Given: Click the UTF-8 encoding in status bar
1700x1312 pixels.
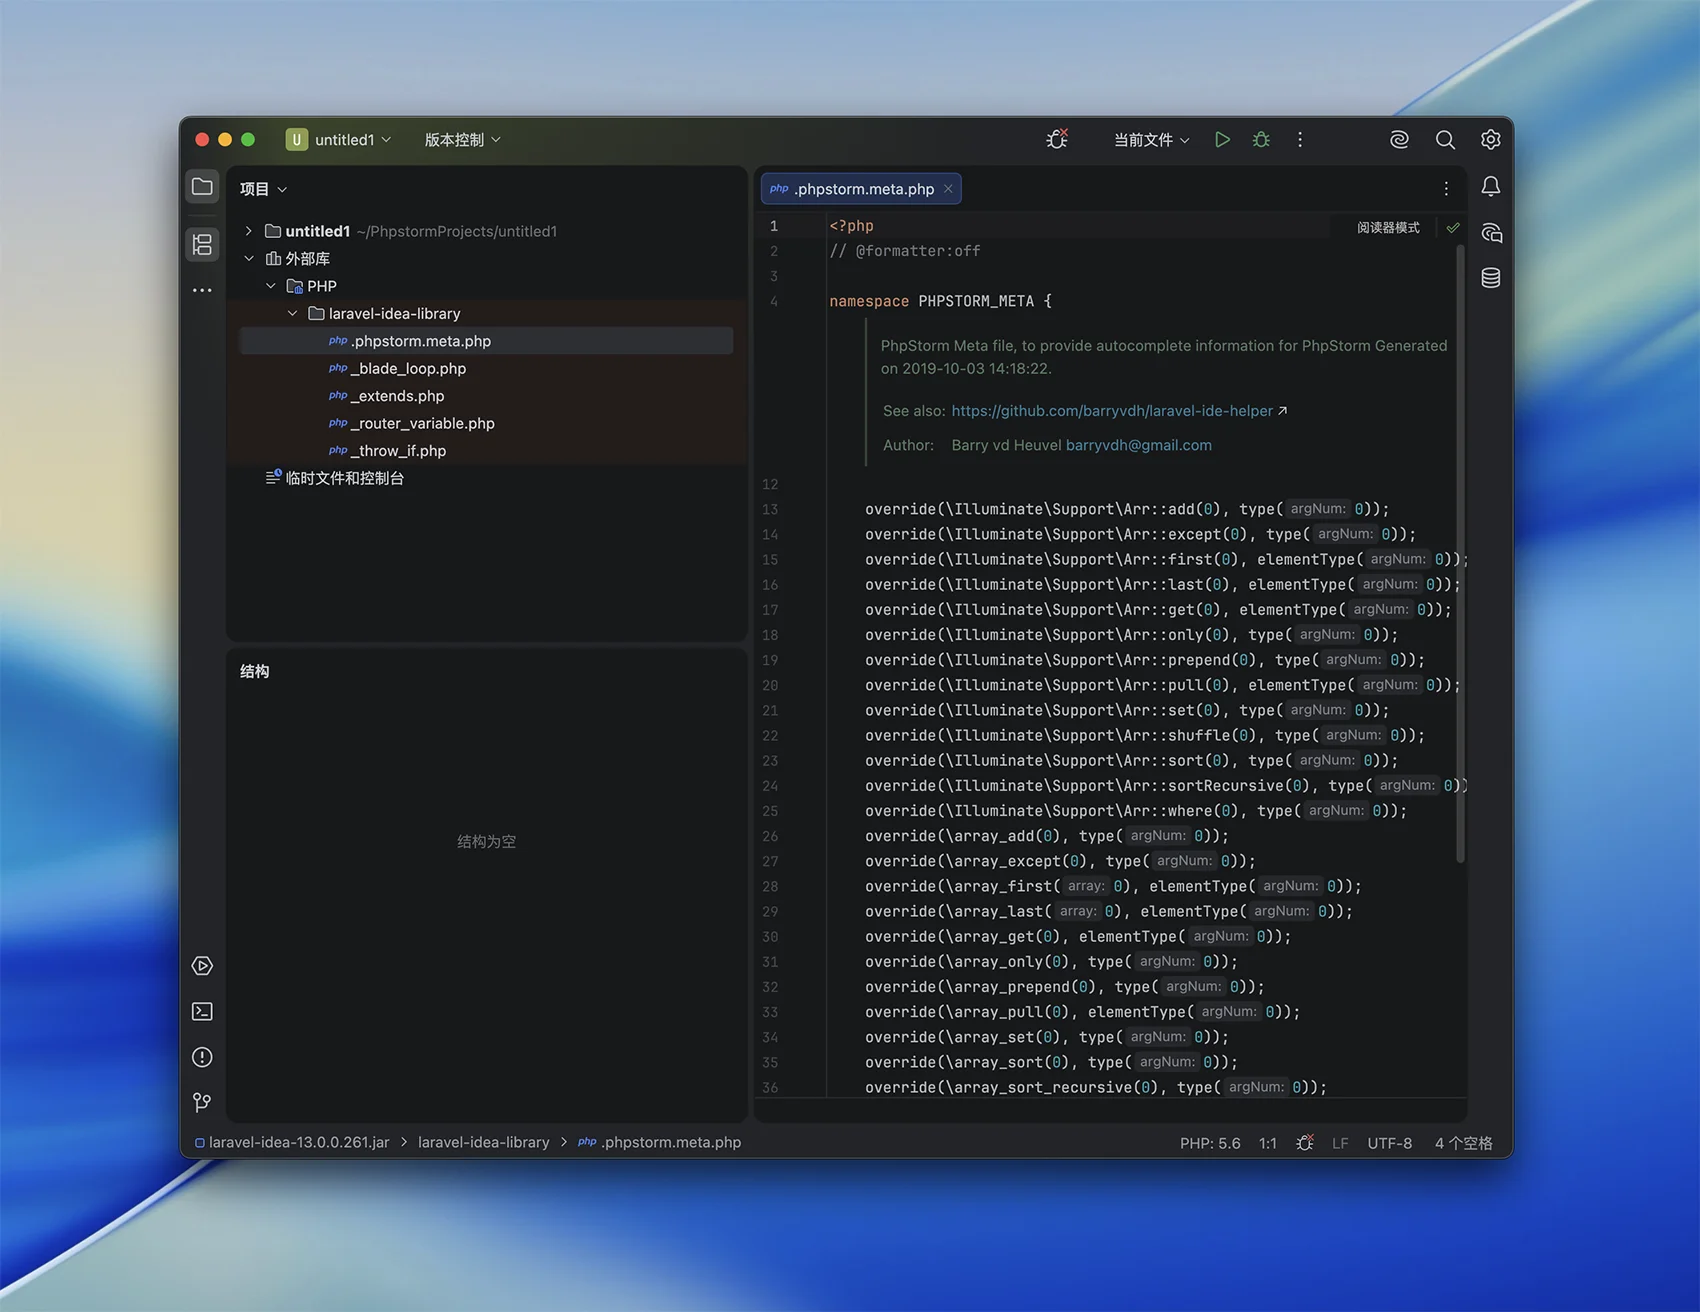Looking at the screenshot, I should [1389, 1143].
